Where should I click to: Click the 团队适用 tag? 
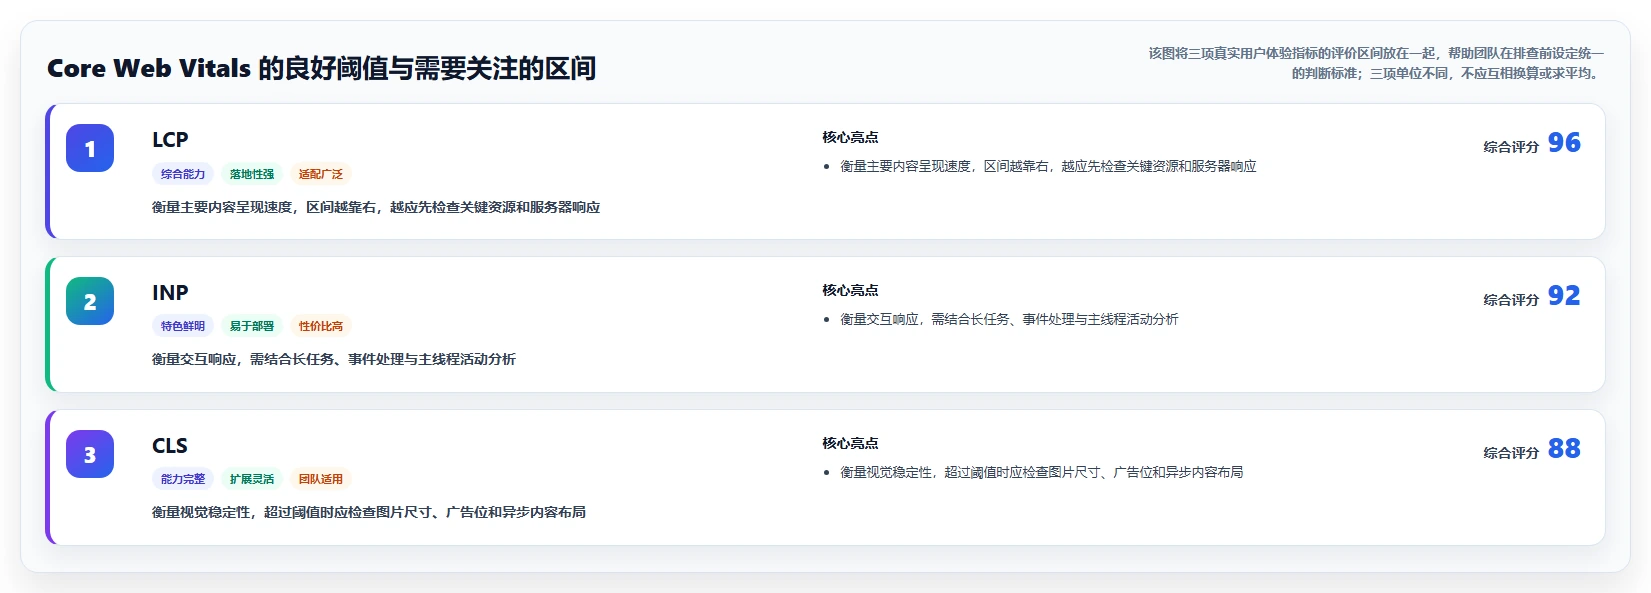(321, 479)
